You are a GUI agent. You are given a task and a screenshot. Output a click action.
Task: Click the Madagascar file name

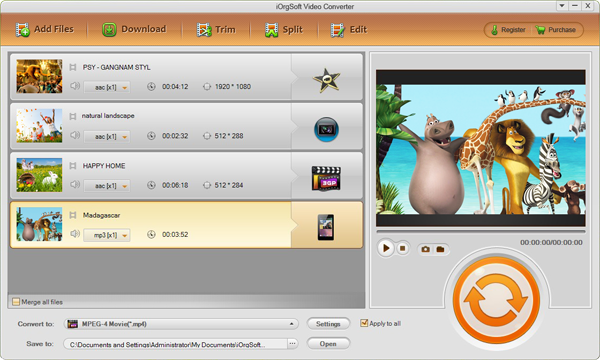click(x=101, y=215)
